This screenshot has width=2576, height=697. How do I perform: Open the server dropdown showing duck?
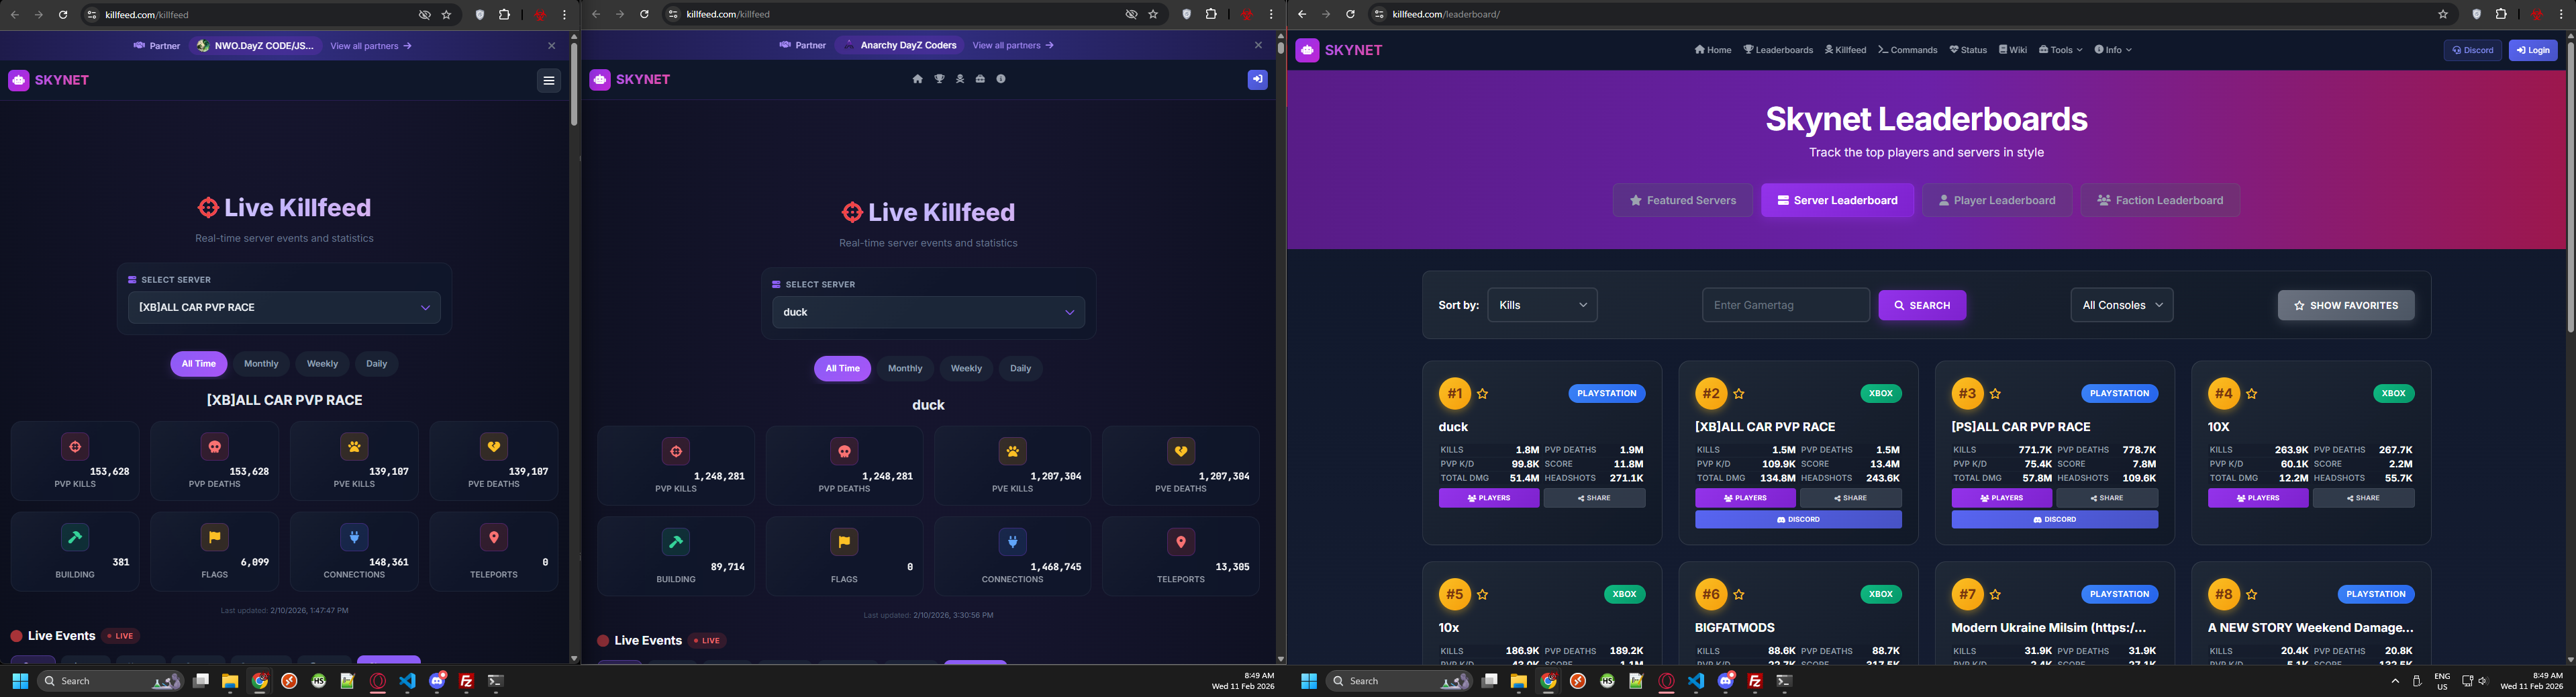click(x=928, y=312)
